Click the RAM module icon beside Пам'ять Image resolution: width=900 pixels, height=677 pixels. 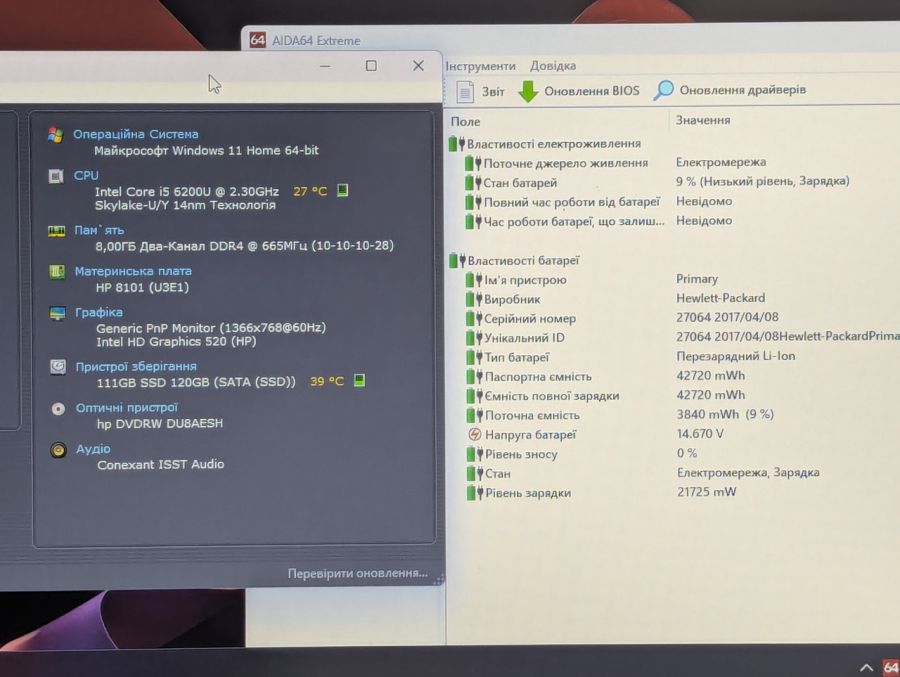coord(56,231)
